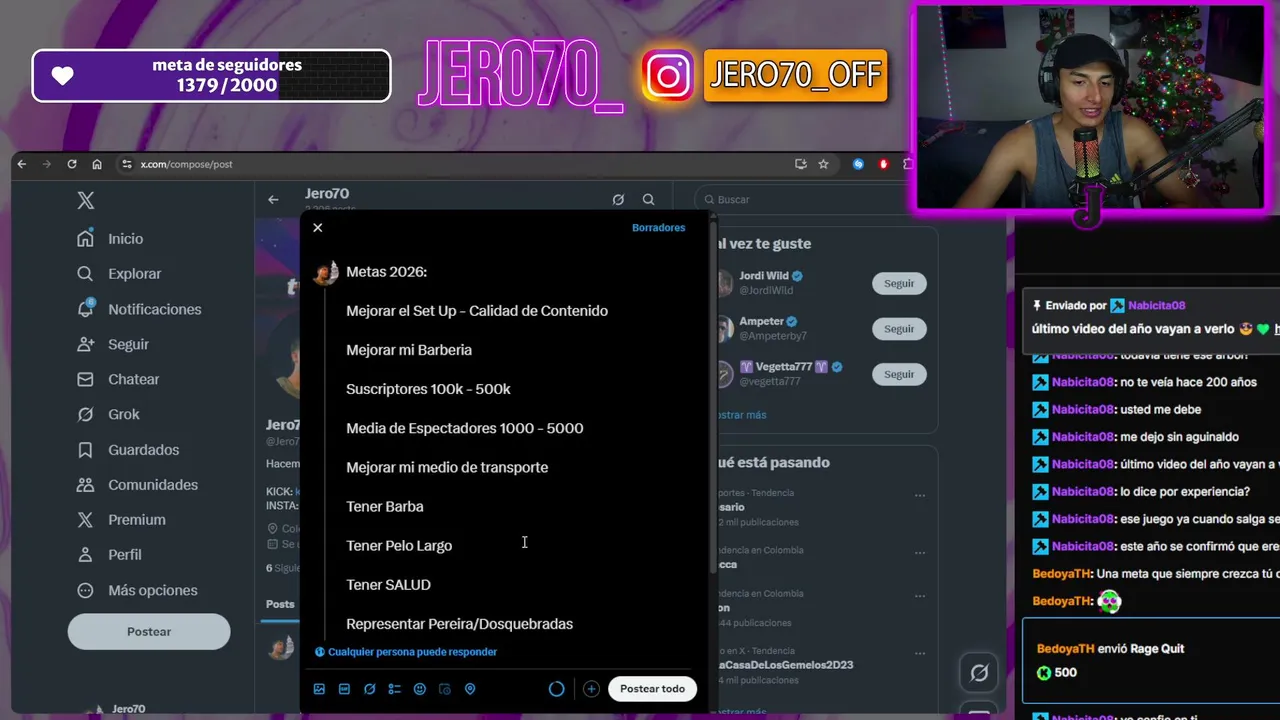Click the install app icon in address bar
This screenshot has width=1280, height=720.
pyautogui.click(x=800, y=164)
